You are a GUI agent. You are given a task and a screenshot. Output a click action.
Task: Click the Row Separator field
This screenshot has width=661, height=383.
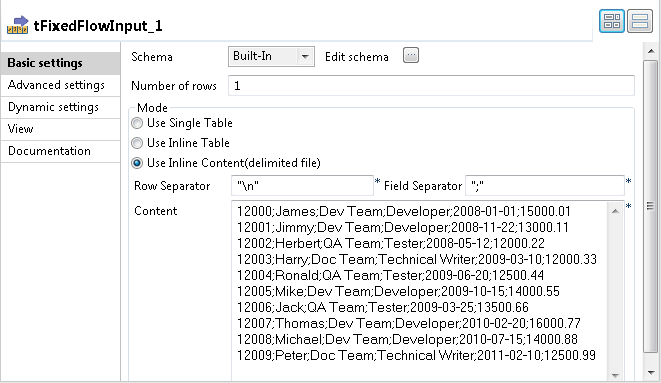(x=302, y=186)
